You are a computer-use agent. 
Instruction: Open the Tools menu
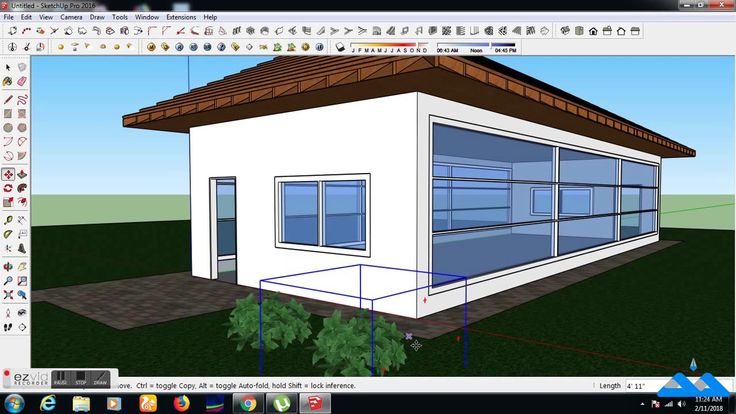(120, 17)
